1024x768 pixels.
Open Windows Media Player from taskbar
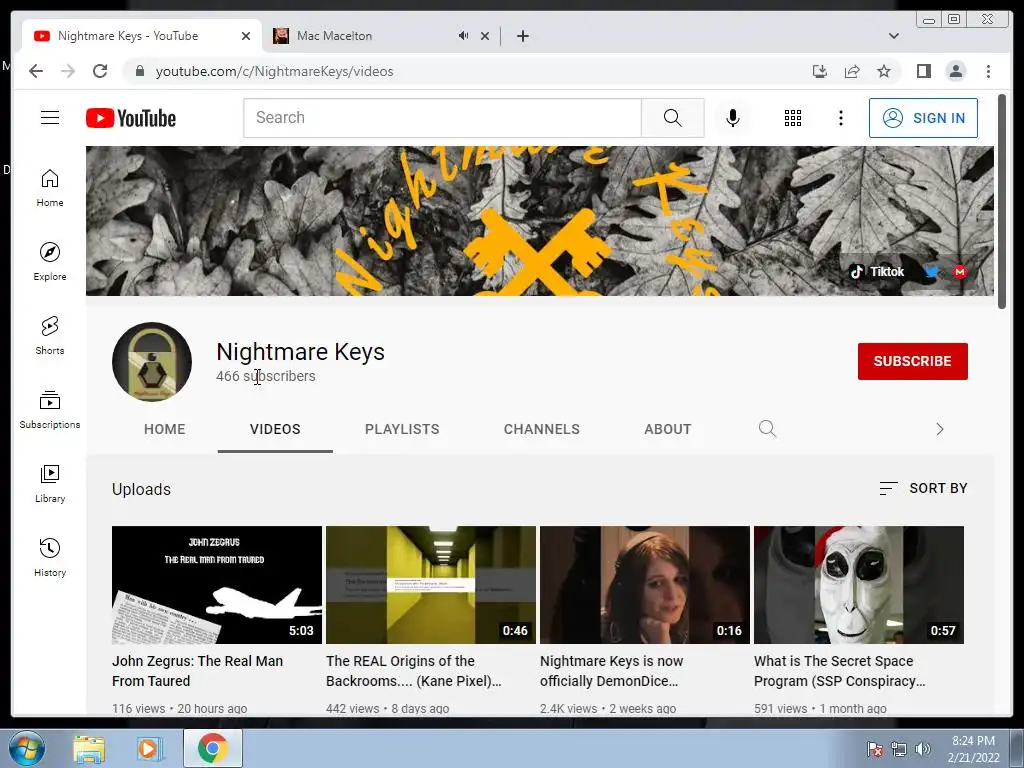point(150,748)
